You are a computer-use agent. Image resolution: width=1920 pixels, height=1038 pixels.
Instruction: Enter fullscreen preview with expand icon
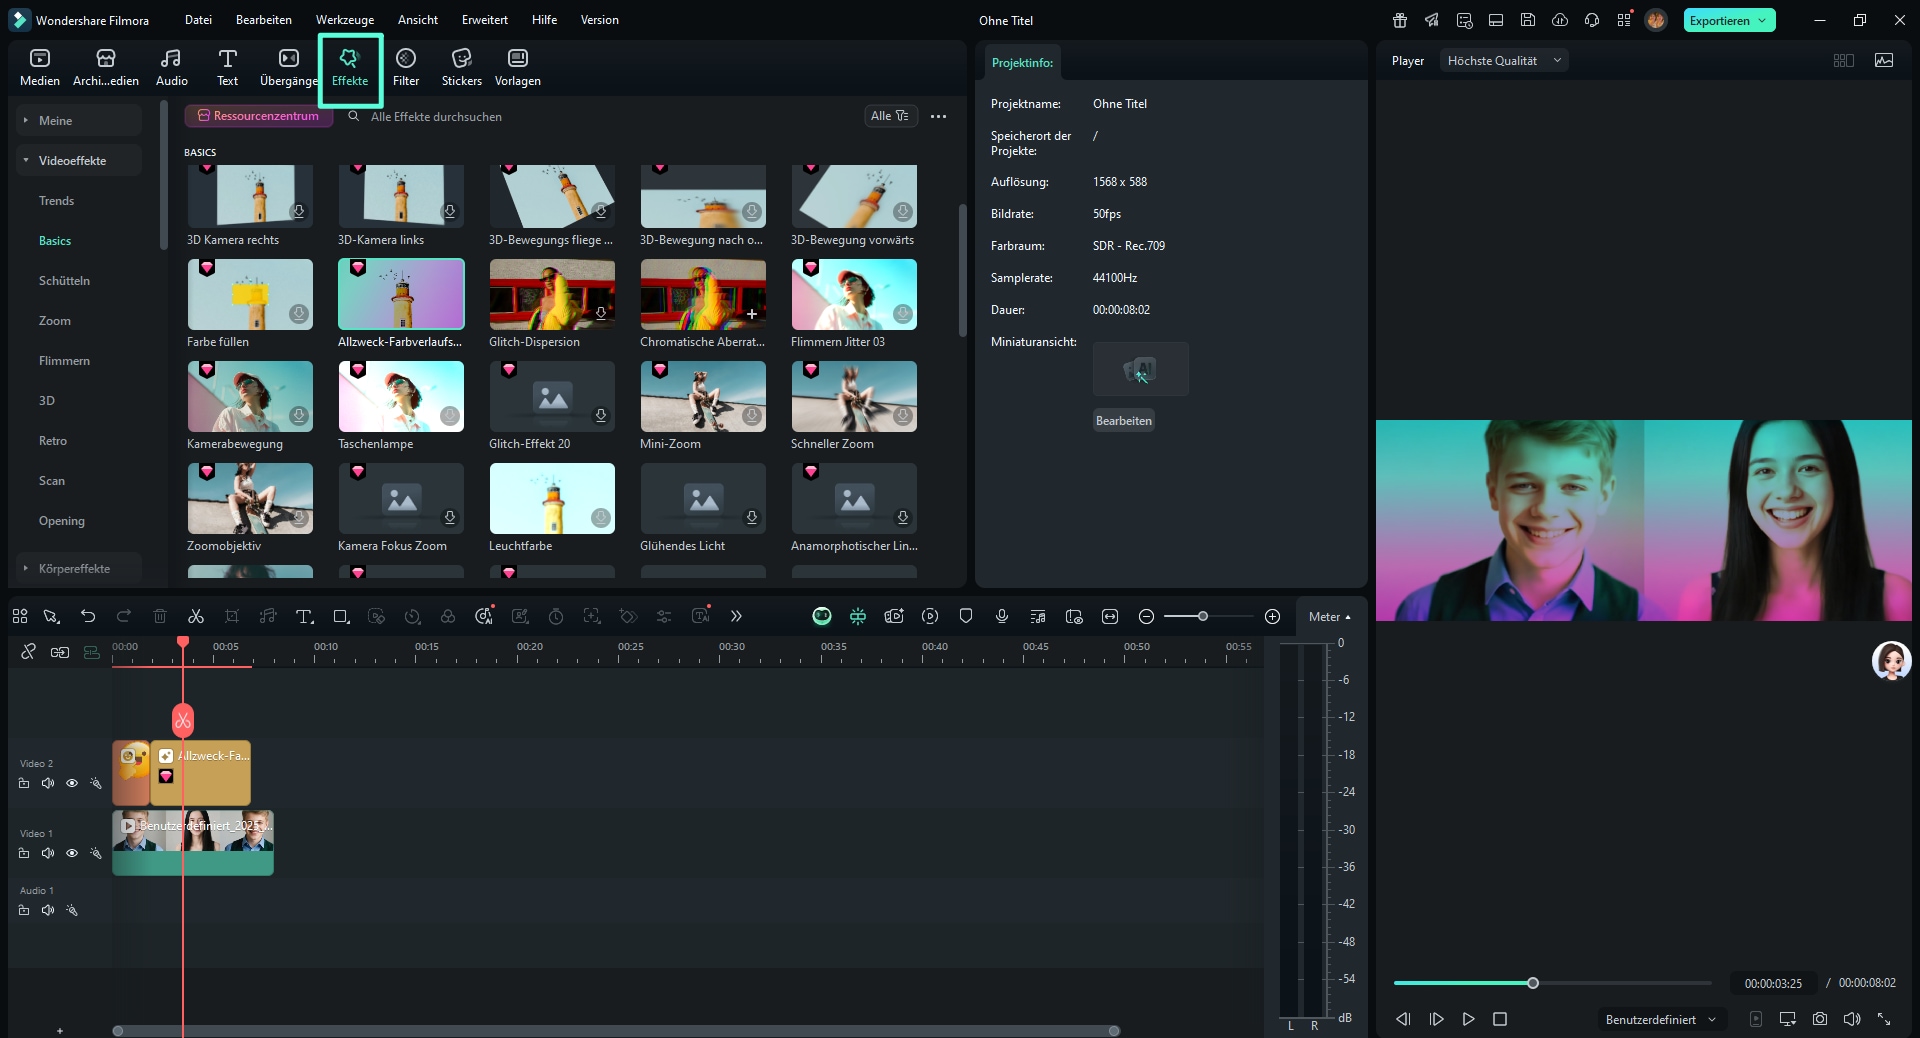click(x=1884, y=1019)
